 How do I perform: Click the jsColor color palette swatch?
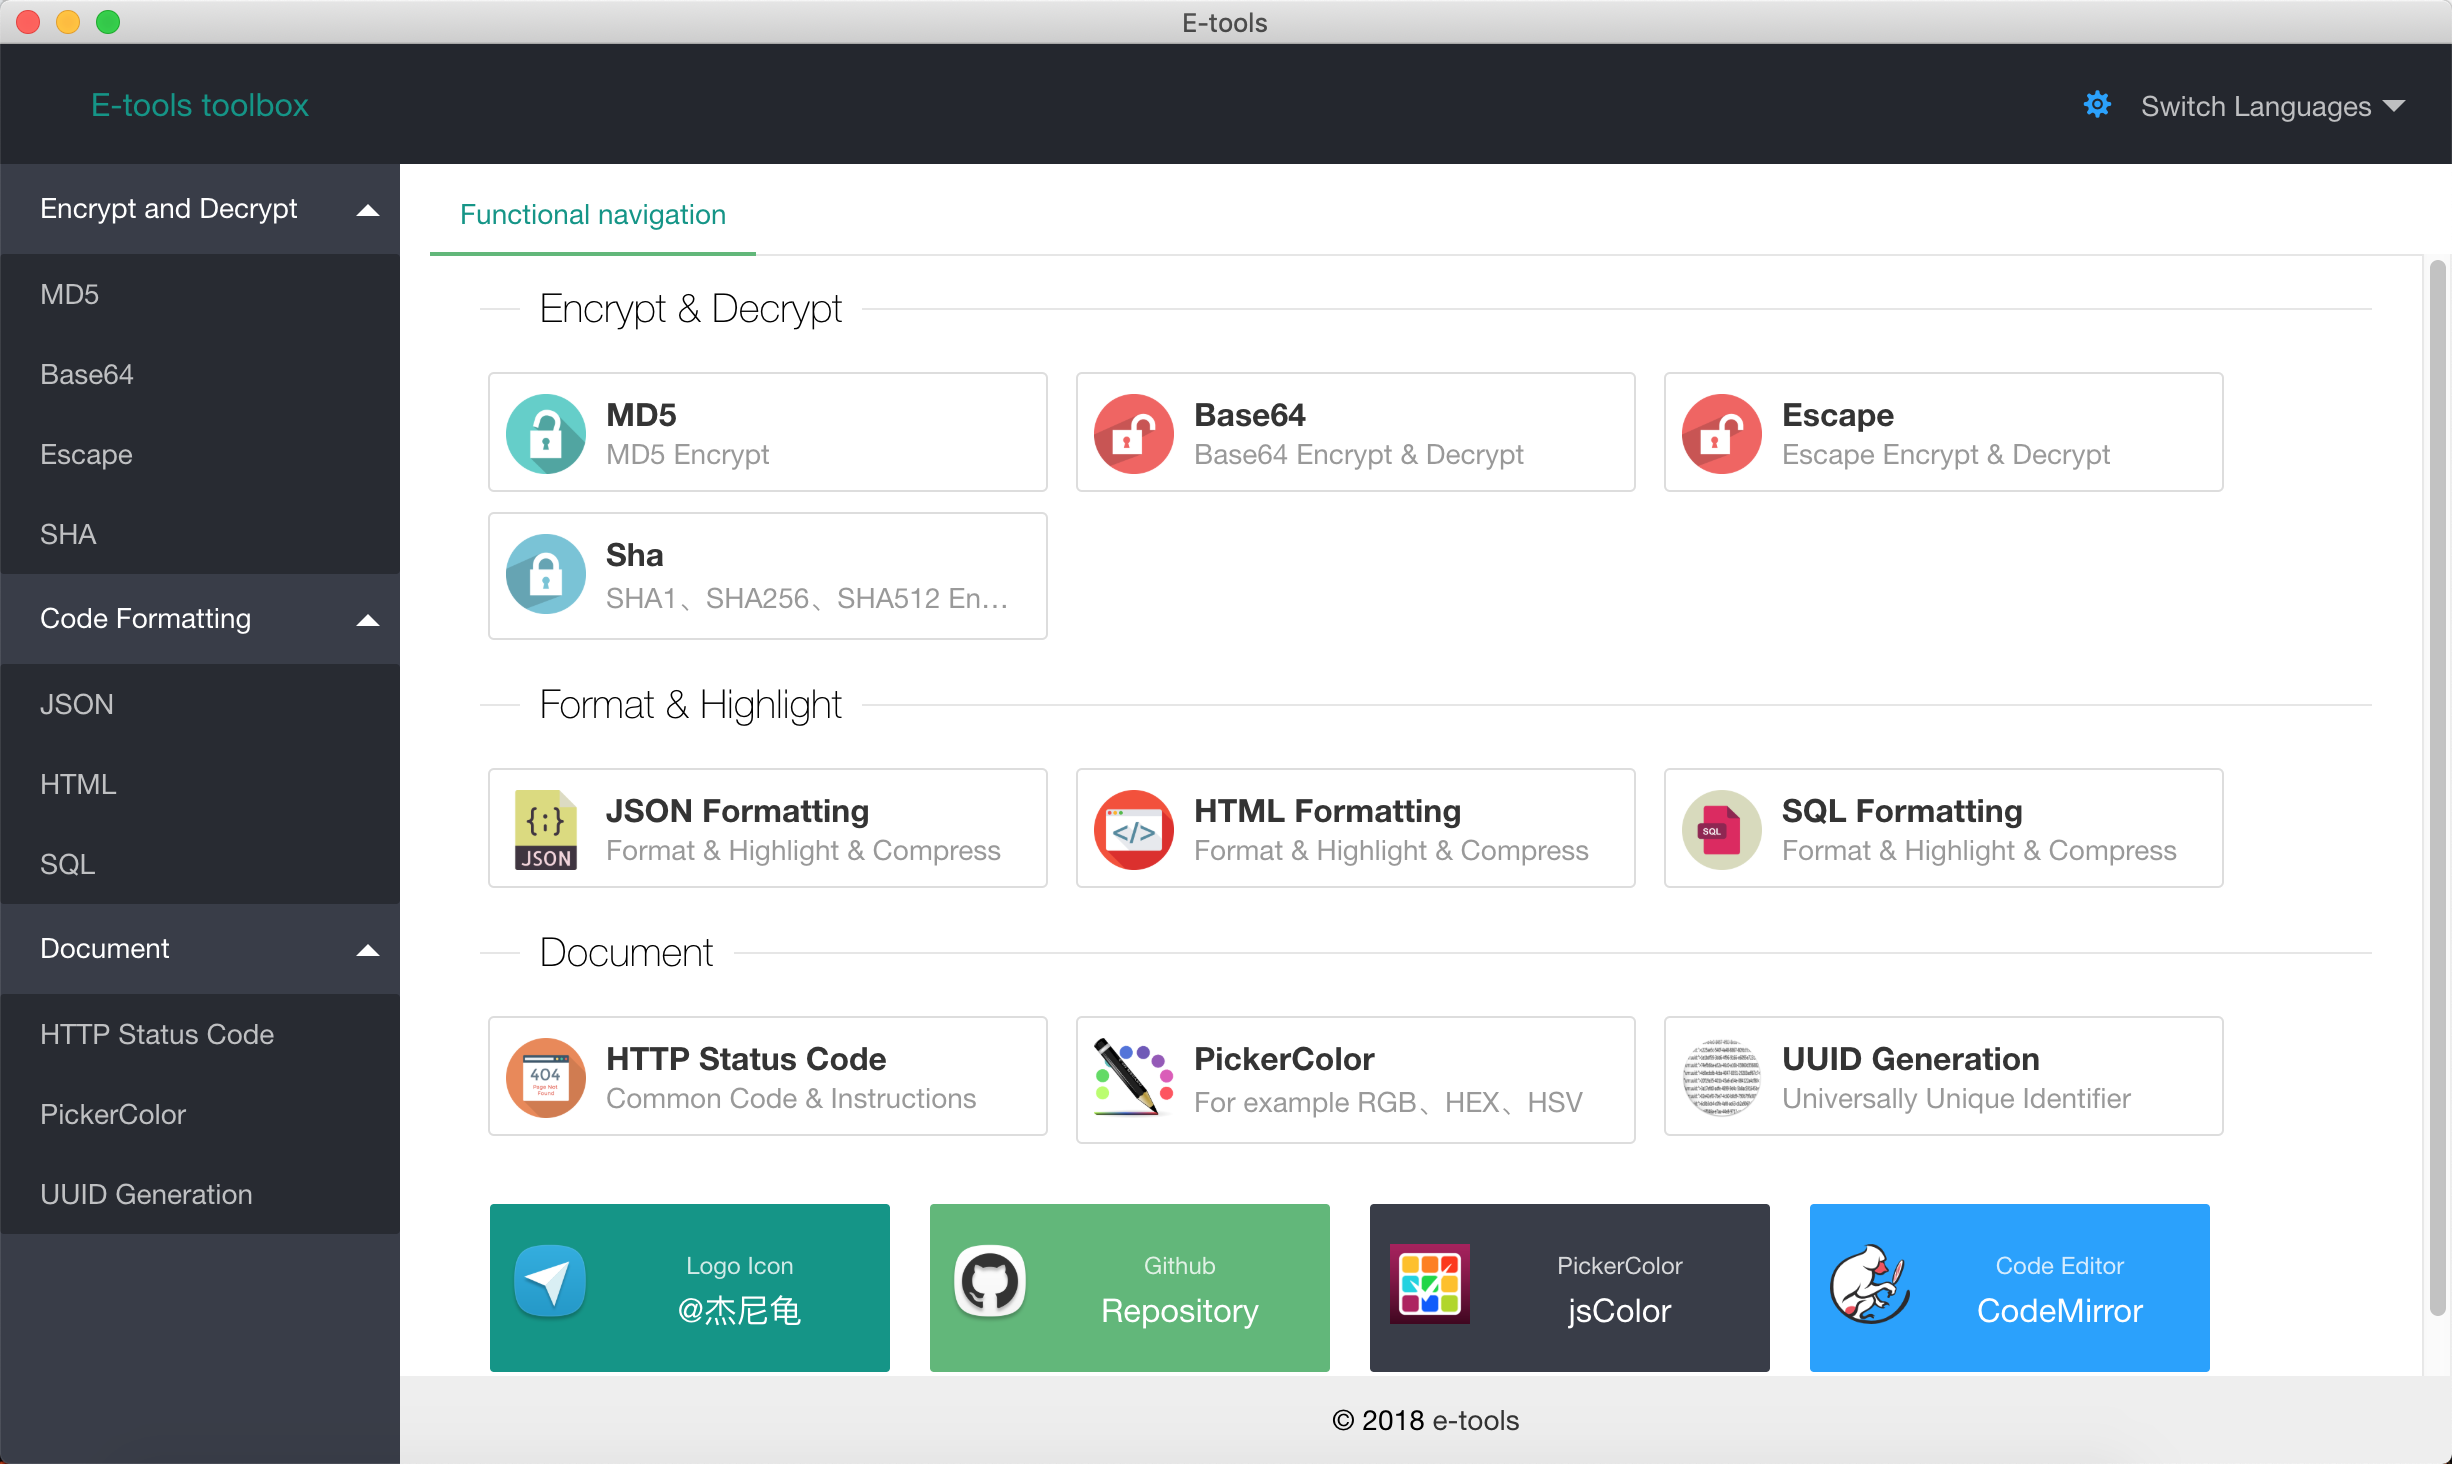click(x=1429, y=1285)
